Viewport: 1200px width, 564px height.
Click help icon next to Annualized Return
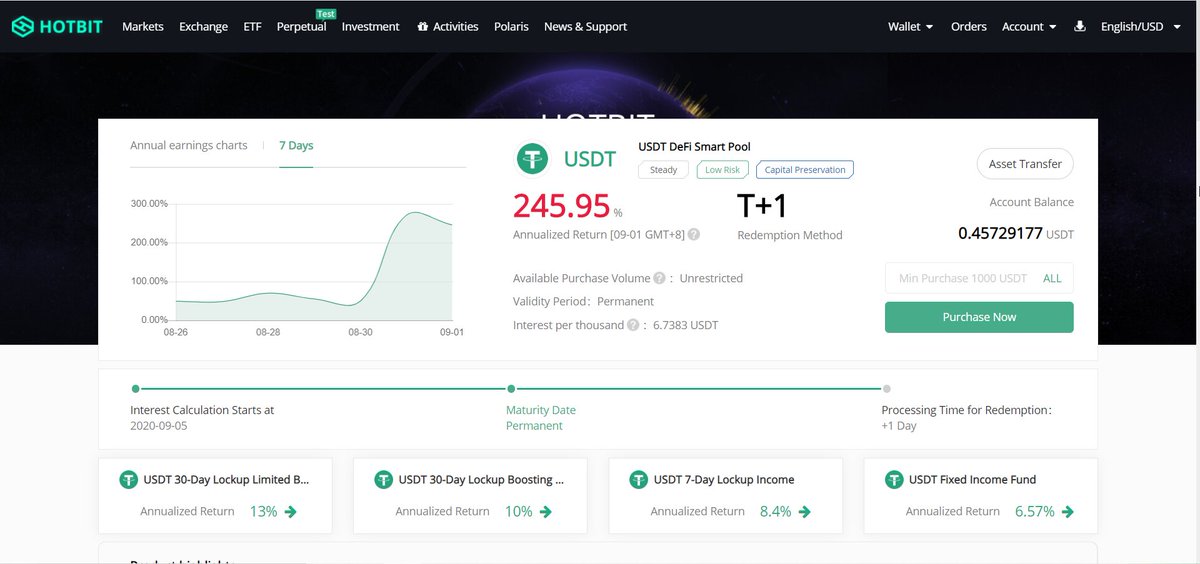coord(694,235)
